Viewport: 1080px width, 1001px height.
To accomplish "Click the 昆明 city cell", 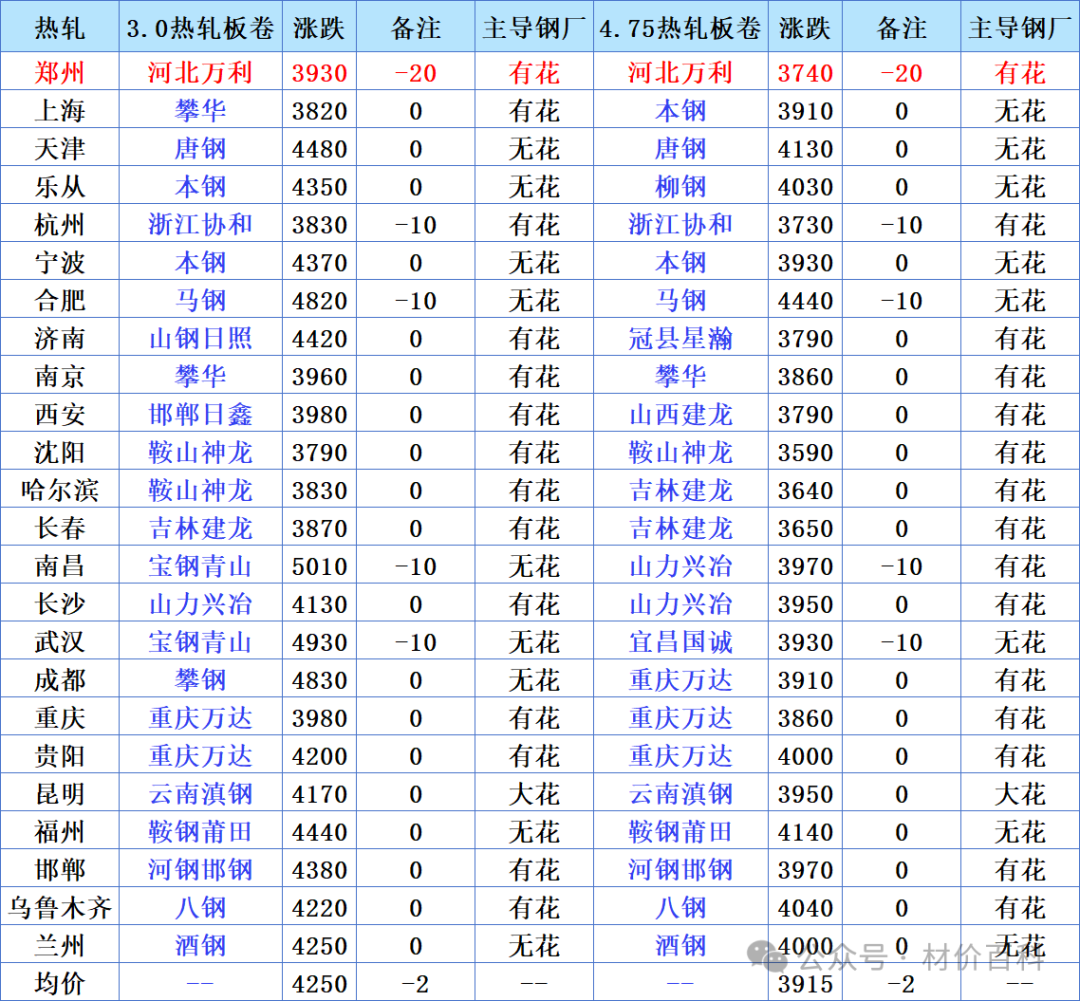I will (x=60, y=793).
